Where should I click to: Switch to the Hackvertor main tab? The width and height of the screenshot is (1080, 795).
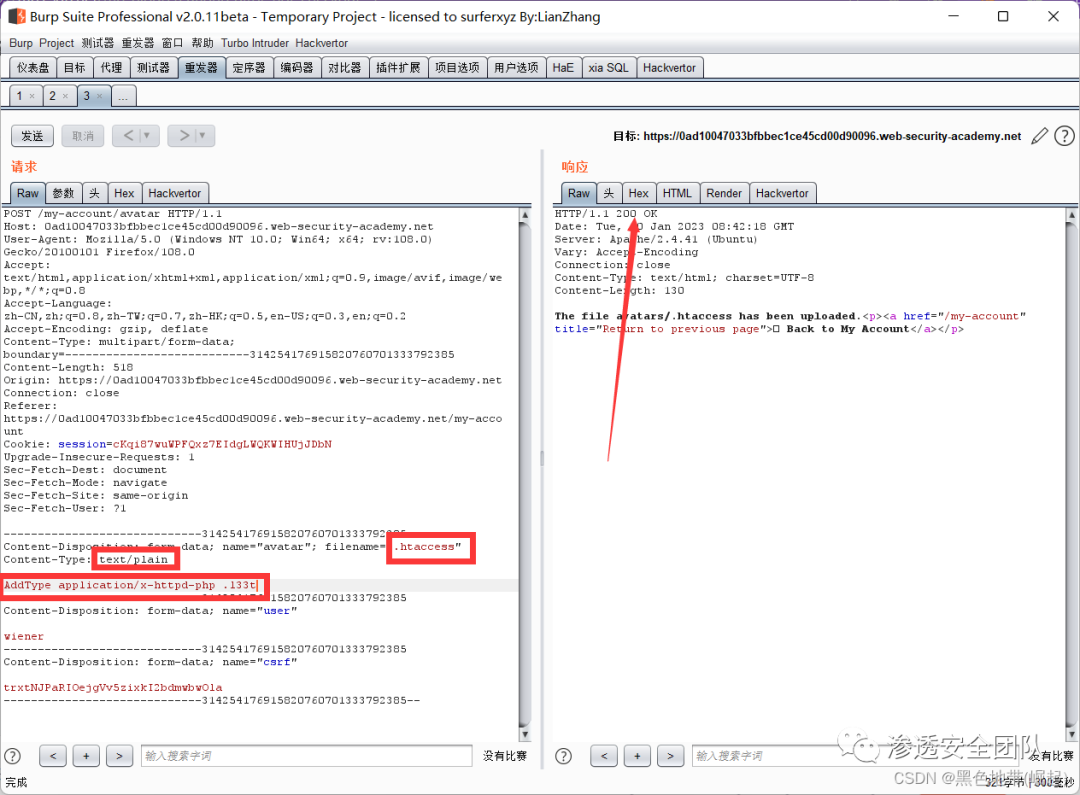(x=669, y=68)
